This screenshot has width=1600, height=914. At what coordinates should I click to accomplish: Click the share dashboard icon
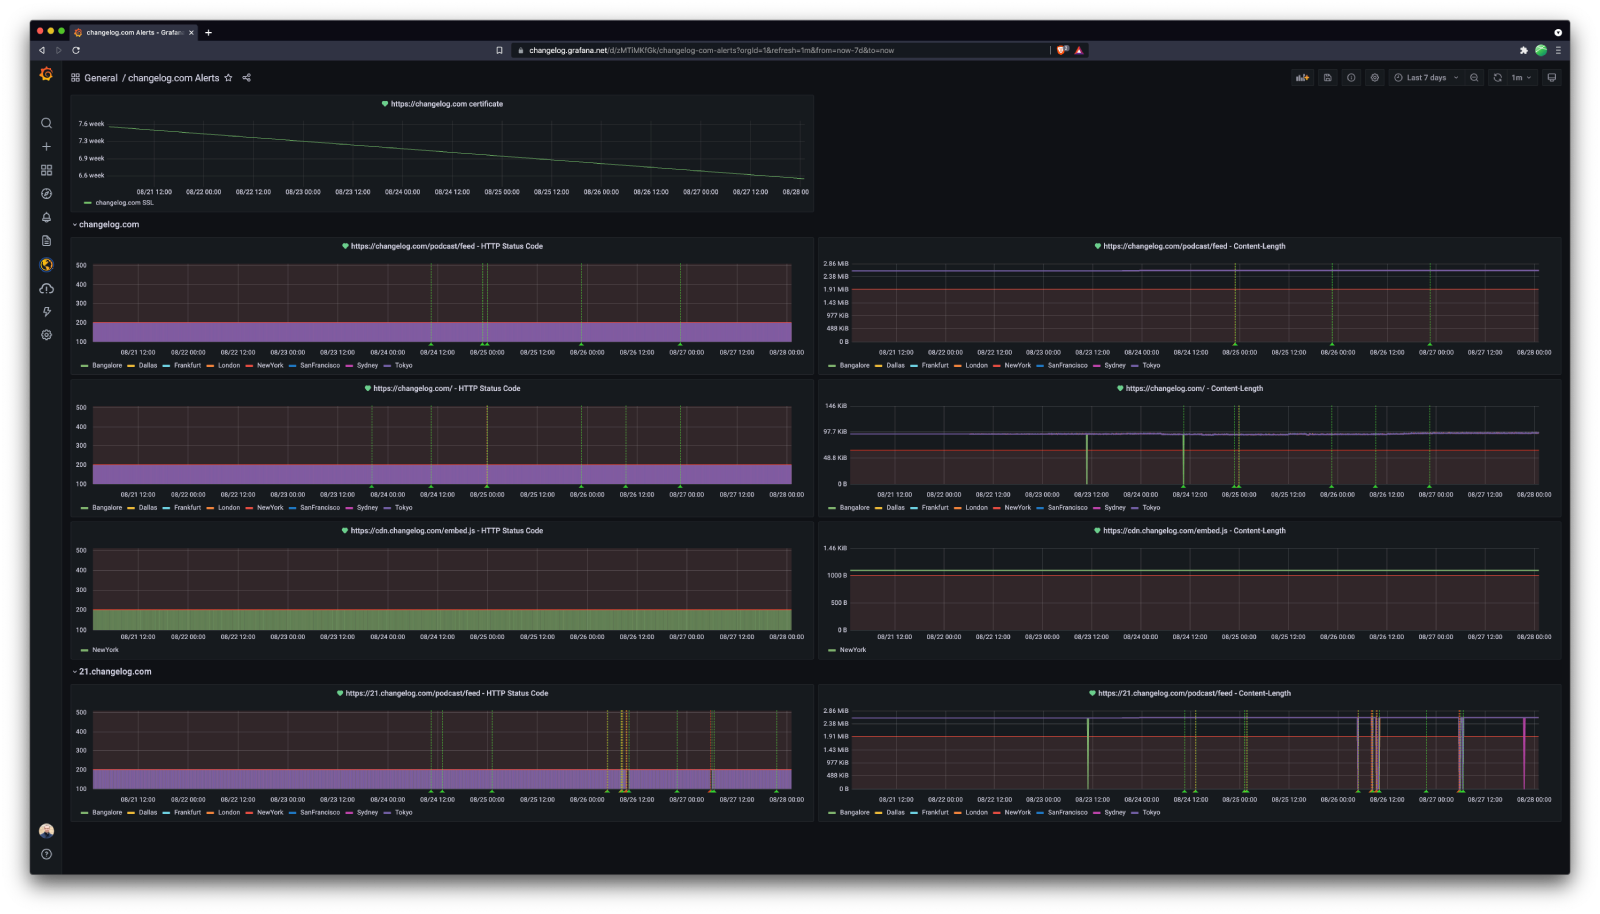click(x=245, y=77)
